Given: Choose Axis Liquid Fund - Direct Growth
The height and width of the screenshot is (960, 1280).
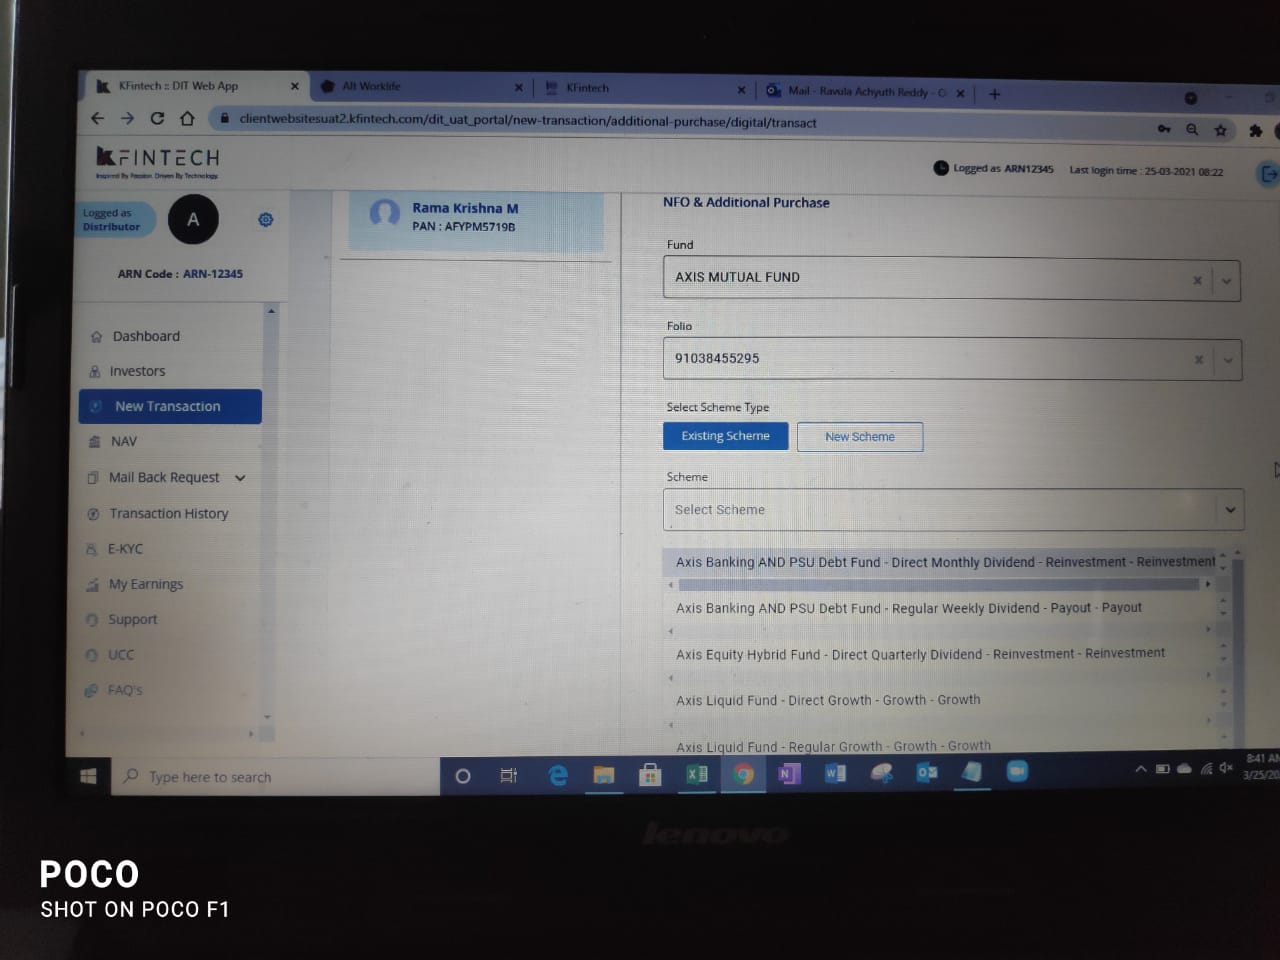Looking at the screenshot, I should pos(828,701).
